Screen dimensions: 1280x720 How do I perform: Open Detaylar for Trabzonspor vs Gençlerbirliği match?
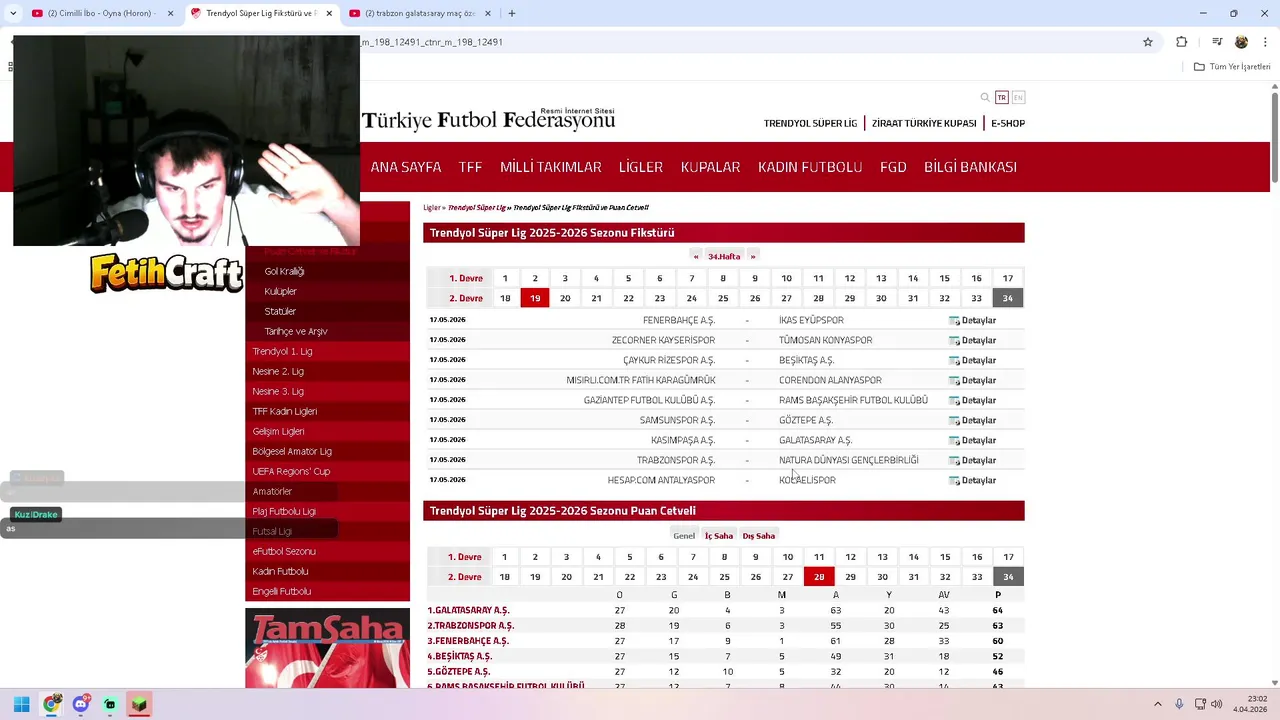[x=972, y=460]
